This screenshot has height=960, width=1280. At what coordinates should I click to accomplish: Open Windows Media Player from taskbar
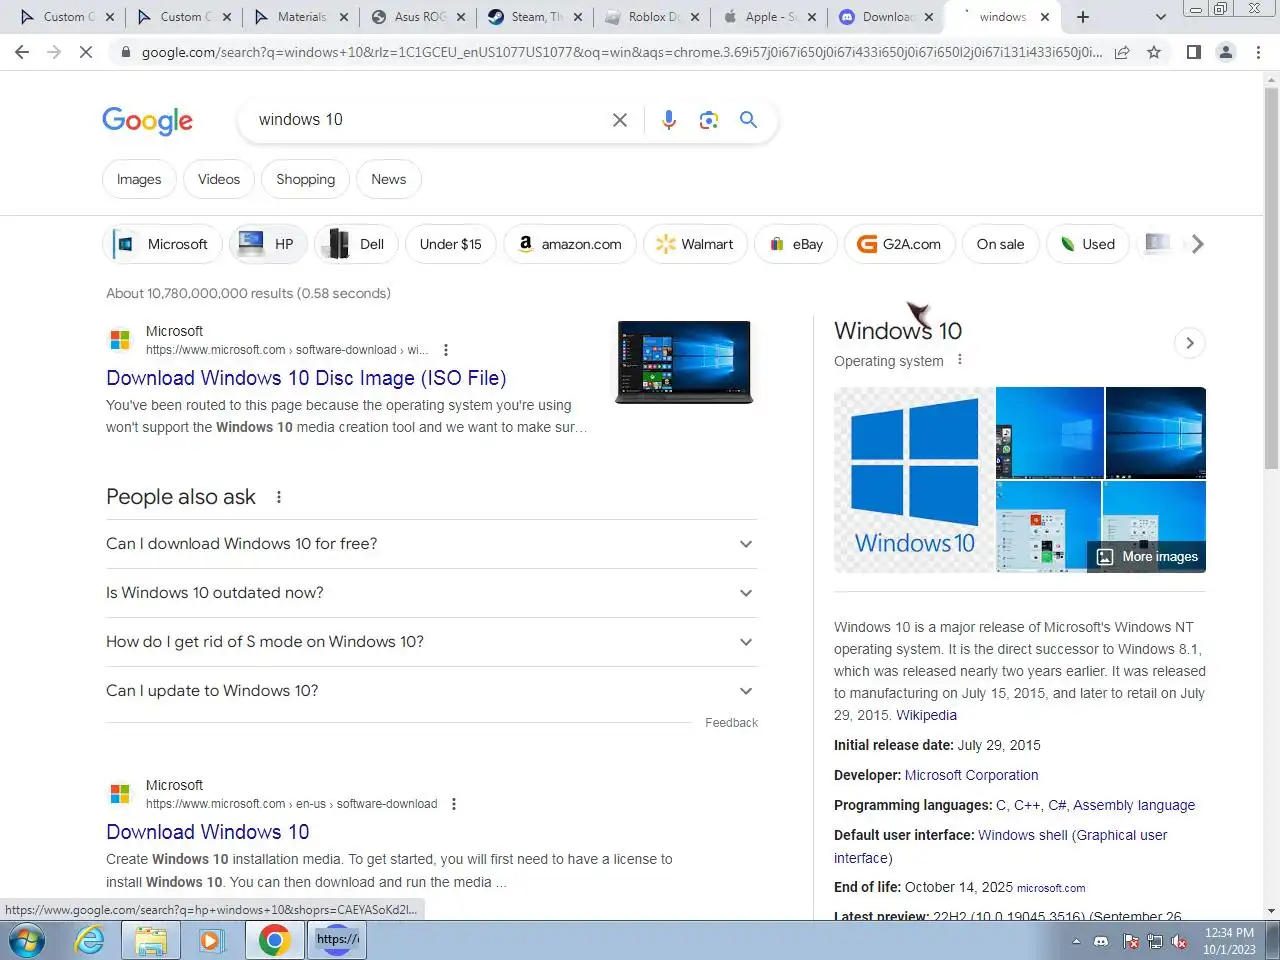tap(210, 941)
